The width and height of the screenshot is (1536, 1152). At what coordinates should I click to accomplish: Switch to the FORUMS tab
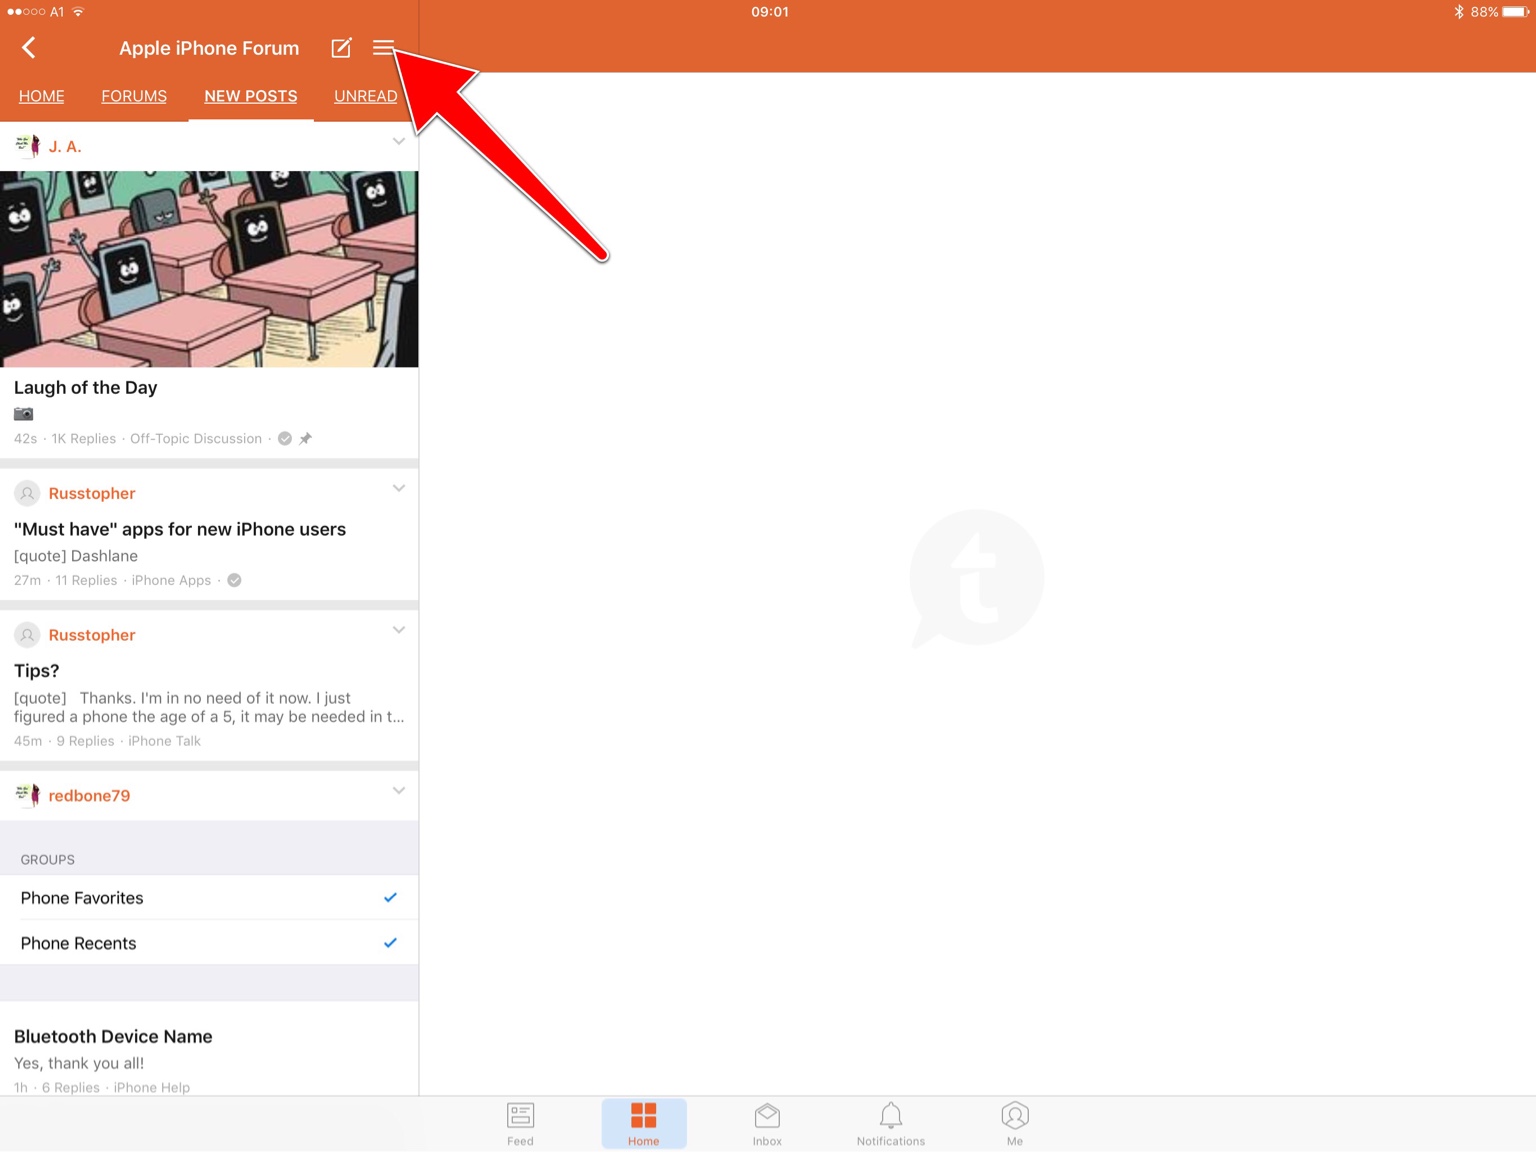pos(134,96)
